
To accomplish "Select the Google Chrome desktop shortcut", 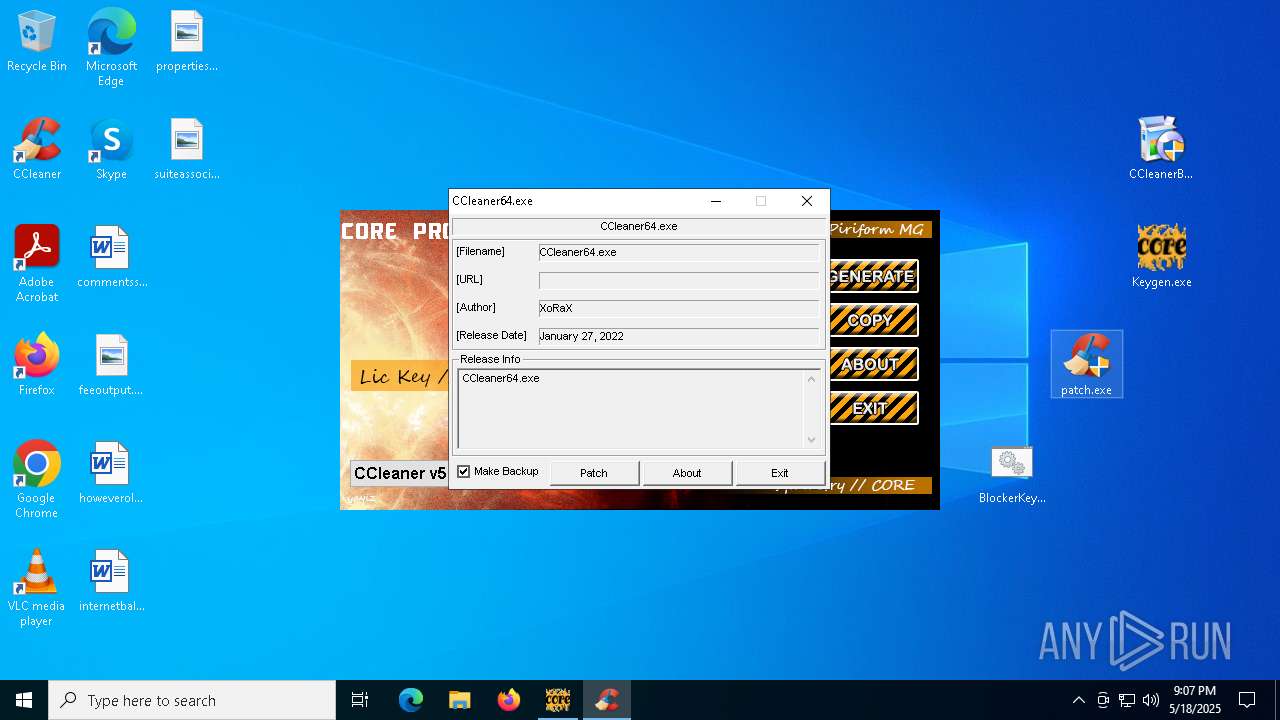I will coord(37,480).
